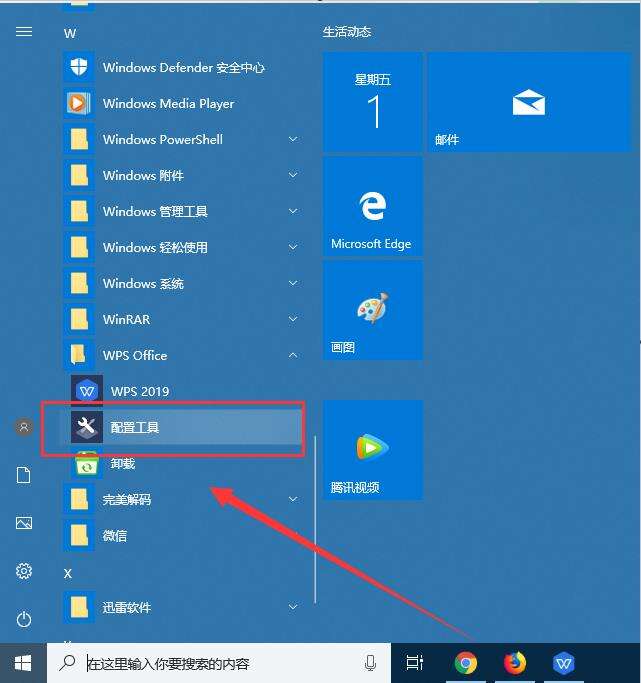Click the Windows Start button
The height and width of the screenshot is (683, 641).
point(23,663)
